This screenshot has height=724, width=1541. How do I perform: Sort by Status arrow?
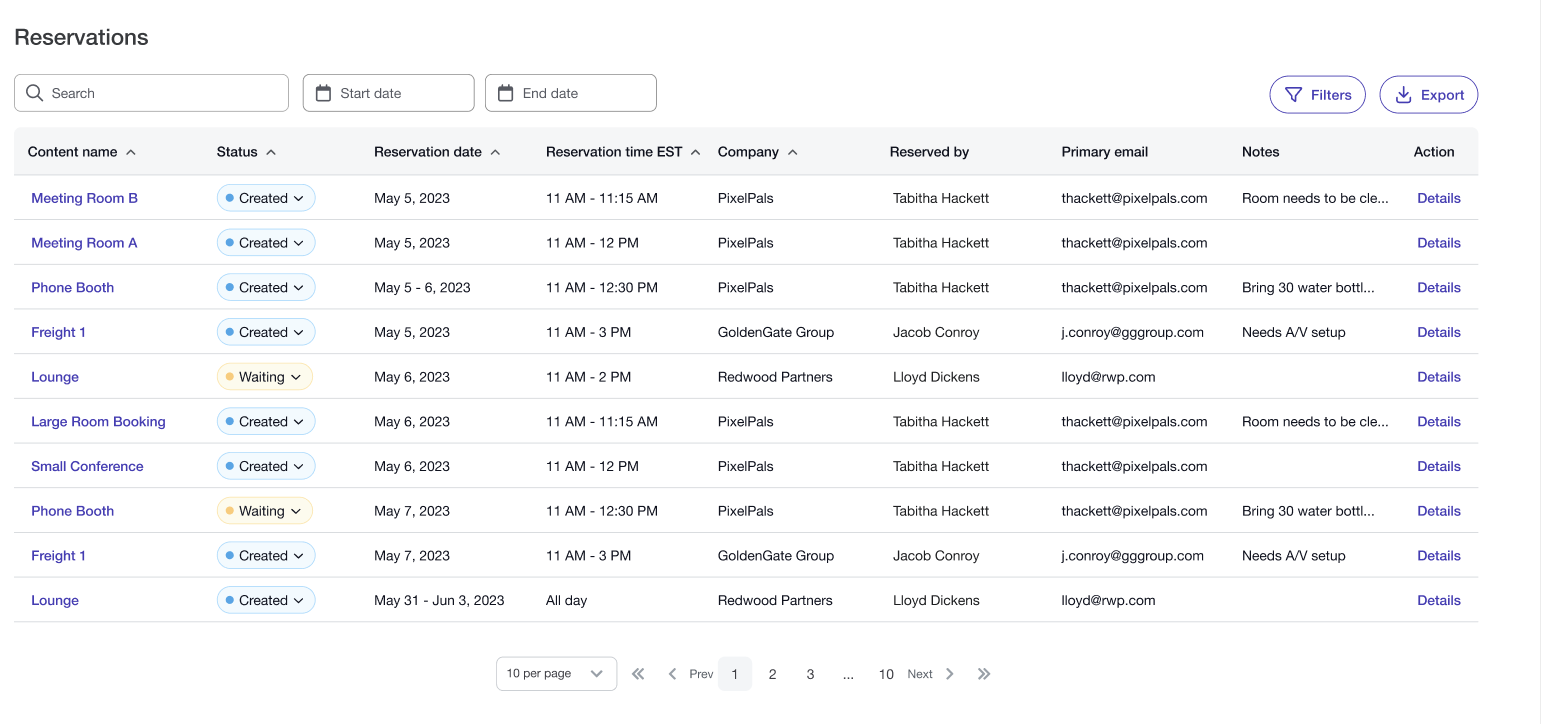pos(271,152)
